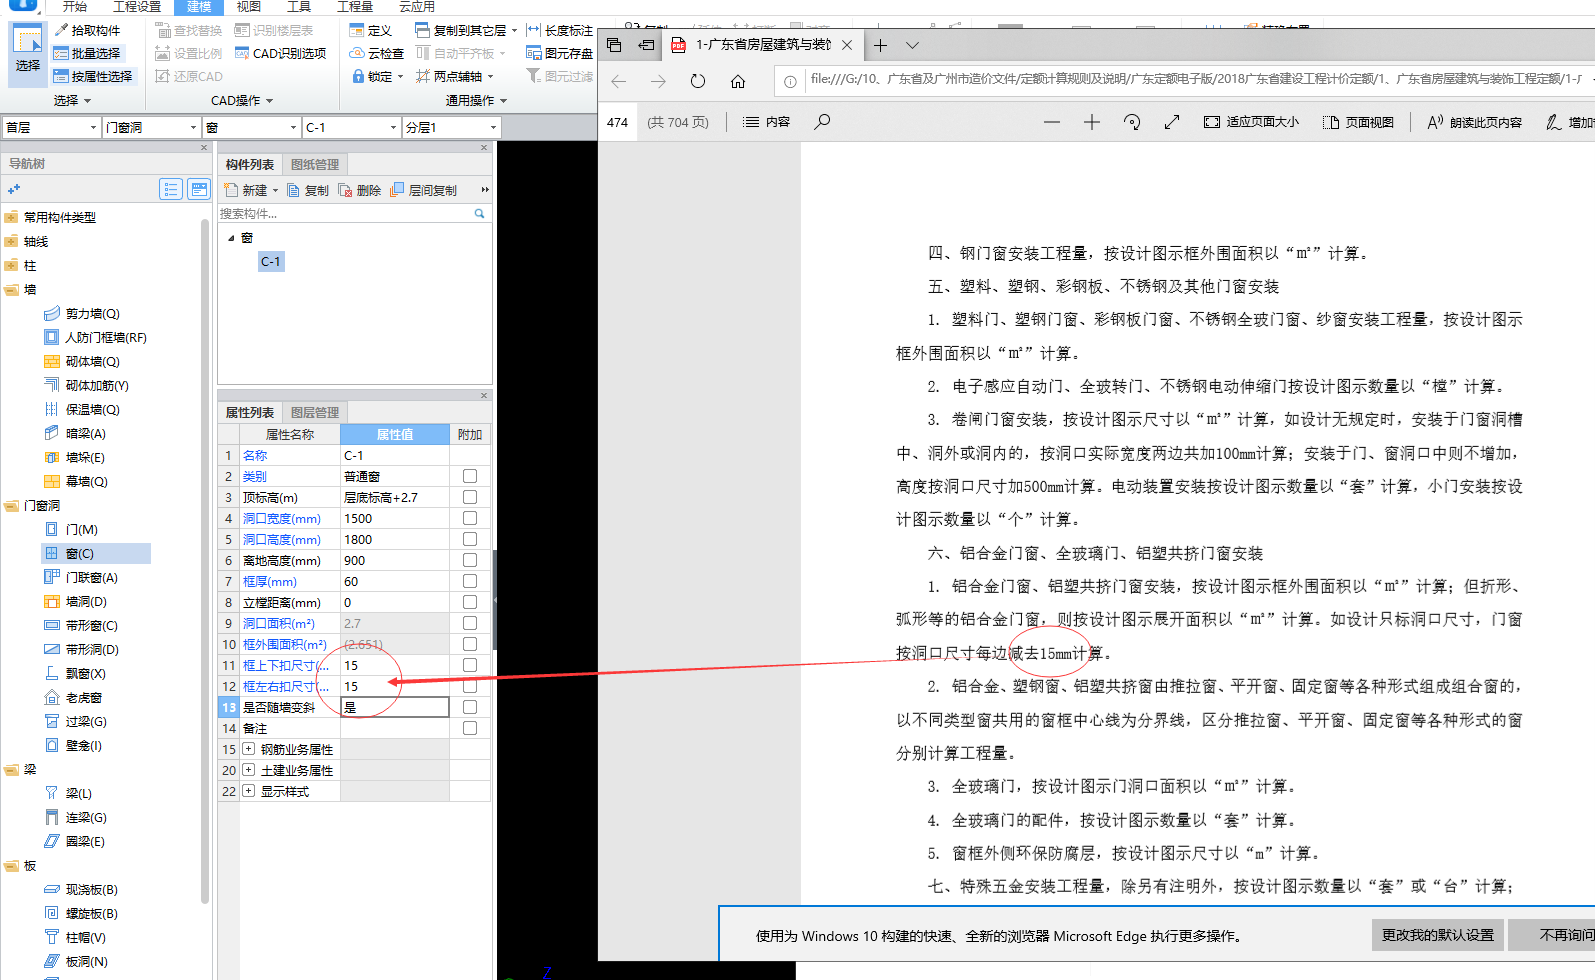Select 门(M) in navigation tree
Viewport: 1595px width, 980px height.
pos(82,529)
